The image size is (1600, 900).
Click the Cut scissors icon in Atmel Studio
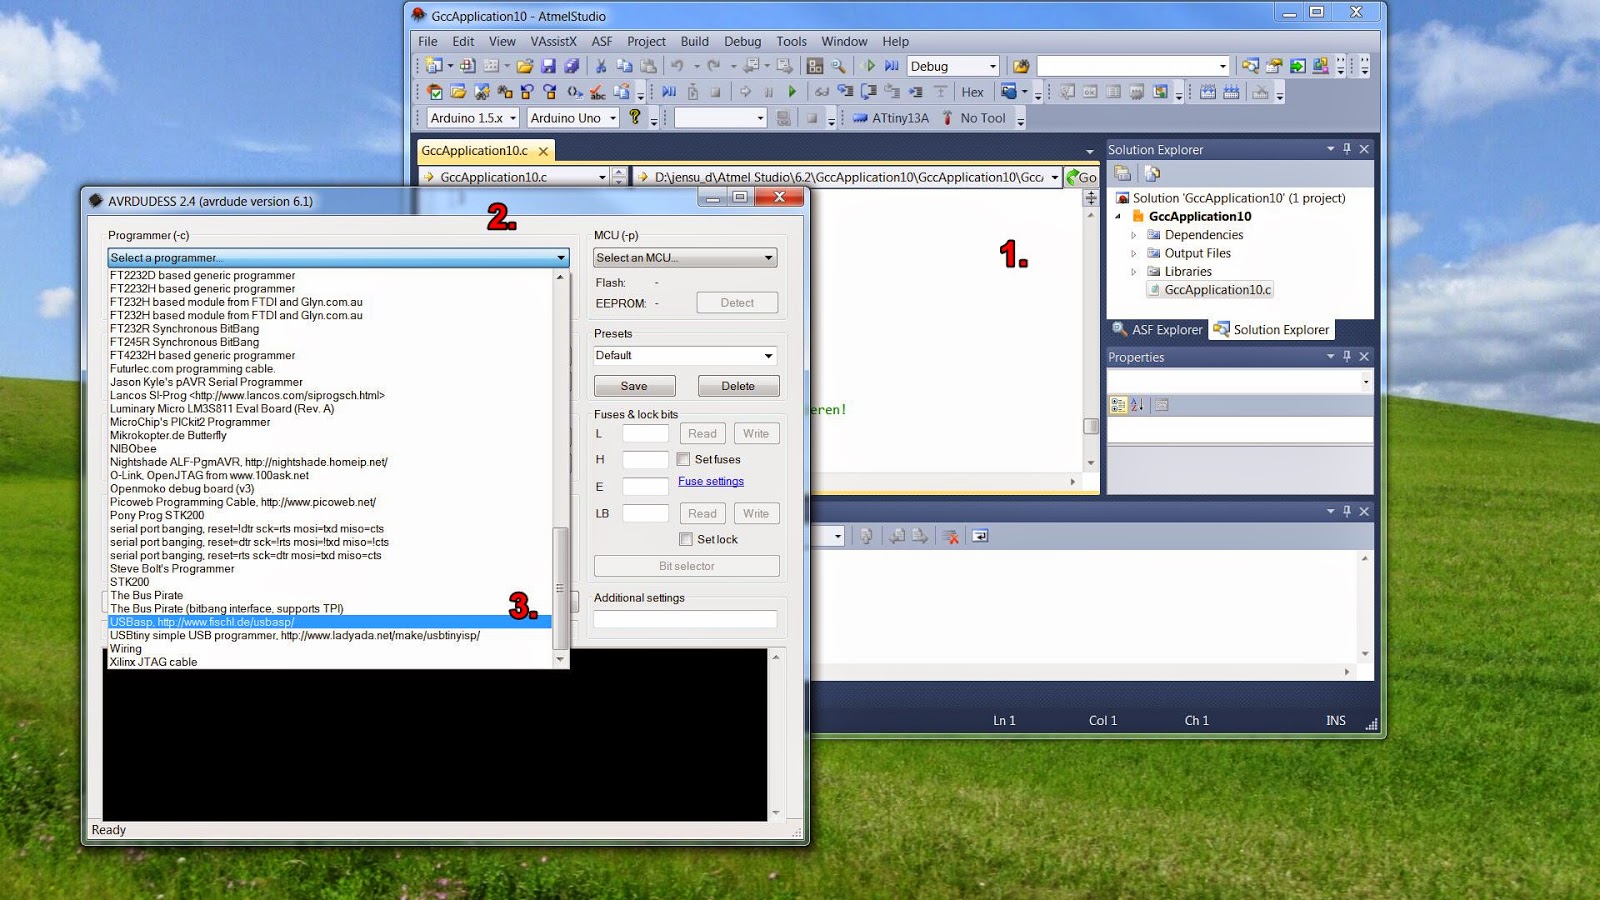pos(601,66)
